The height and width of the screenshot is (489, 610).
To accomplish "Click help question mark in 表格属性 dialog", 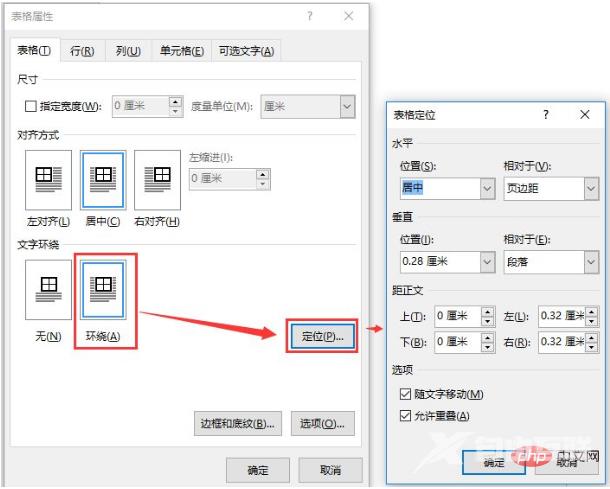I will [x=310, y=17].
